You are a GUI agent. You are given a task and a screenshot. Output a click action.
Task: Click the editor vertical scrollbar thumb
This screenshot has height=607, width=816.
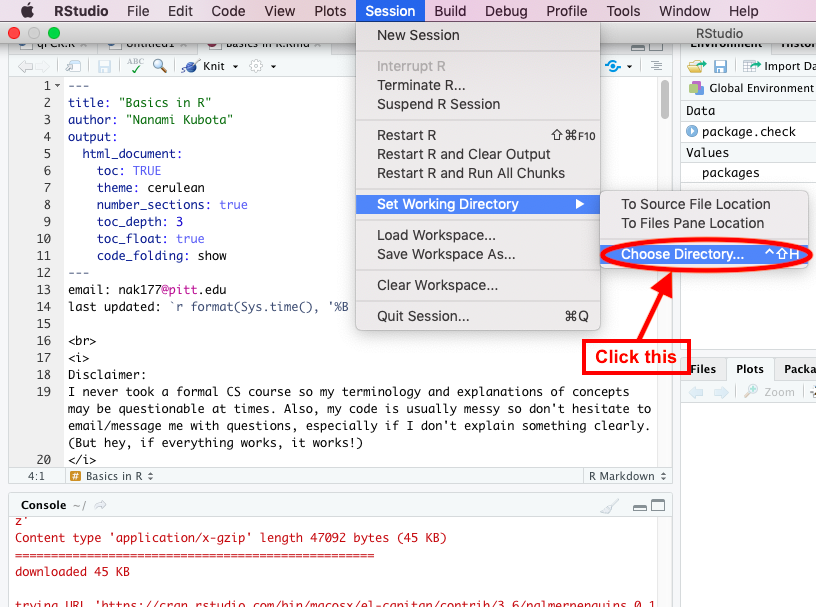point(665,99)
